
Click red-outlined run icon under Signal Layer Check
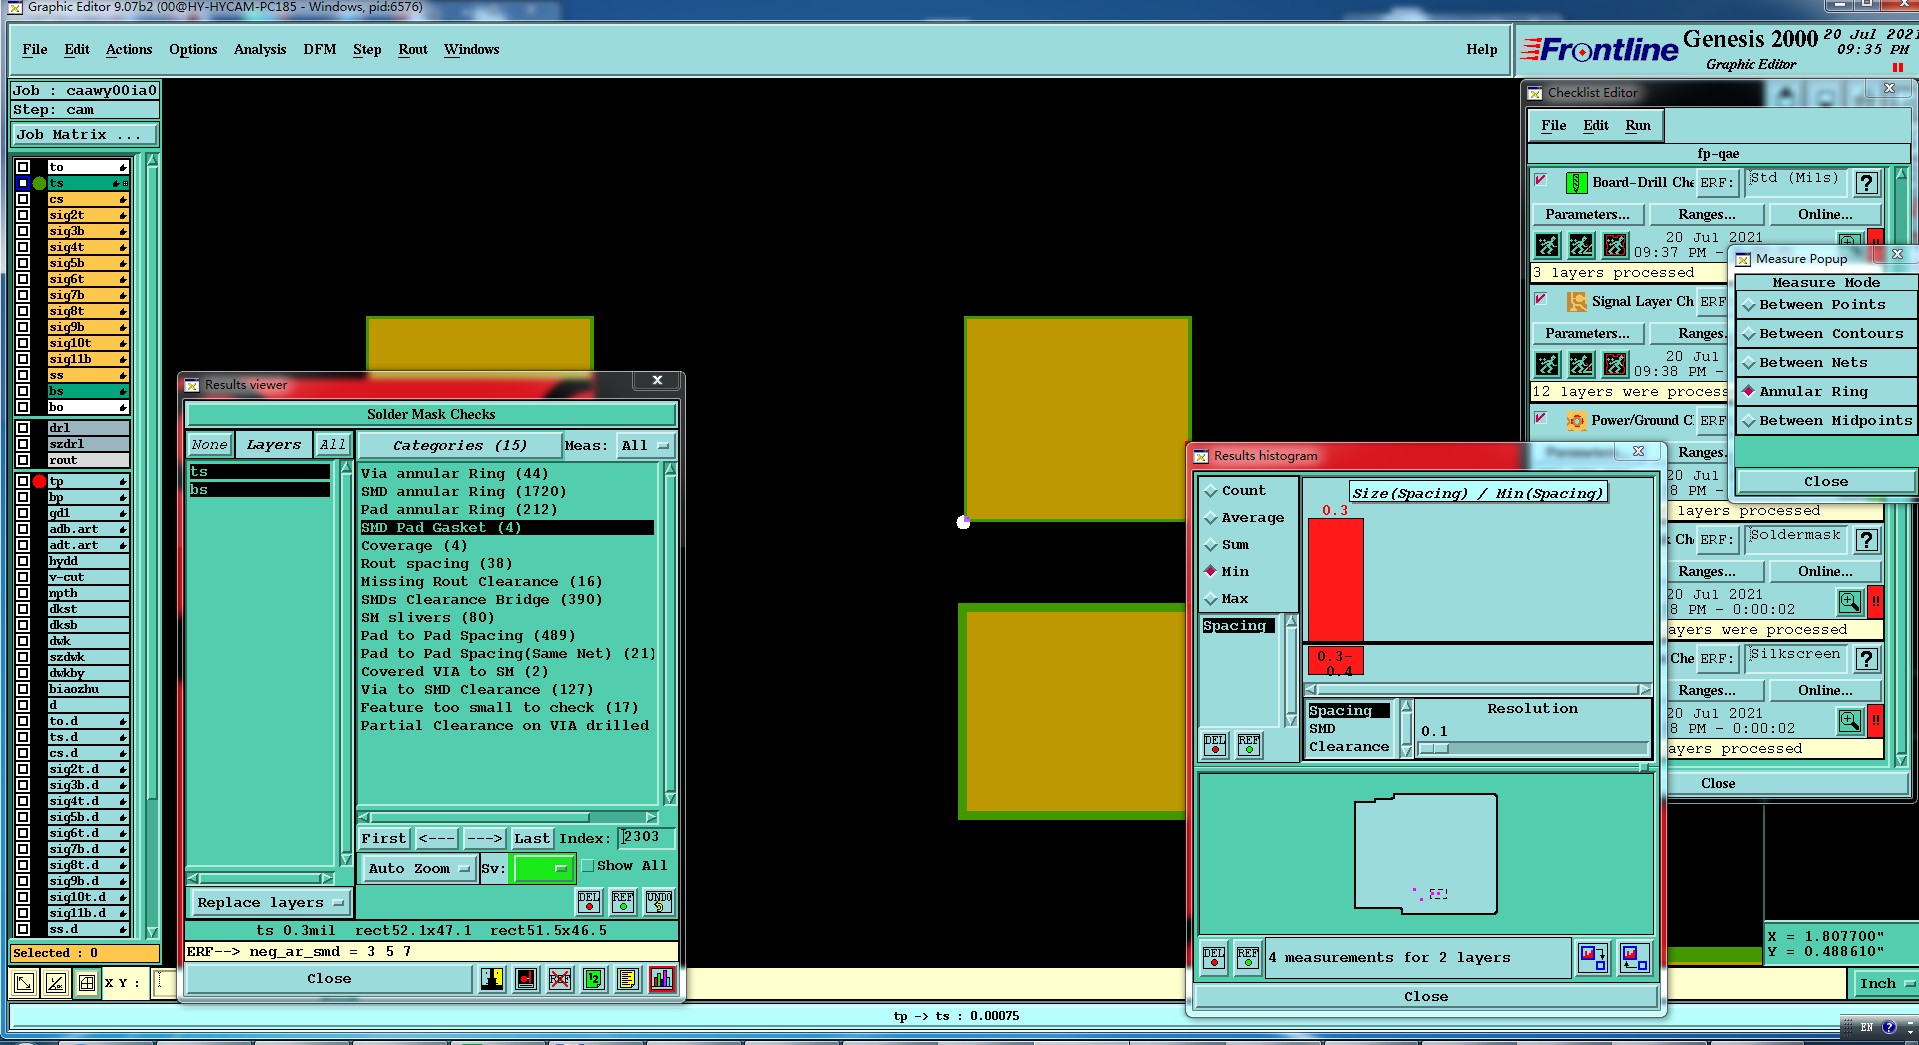1615,364
